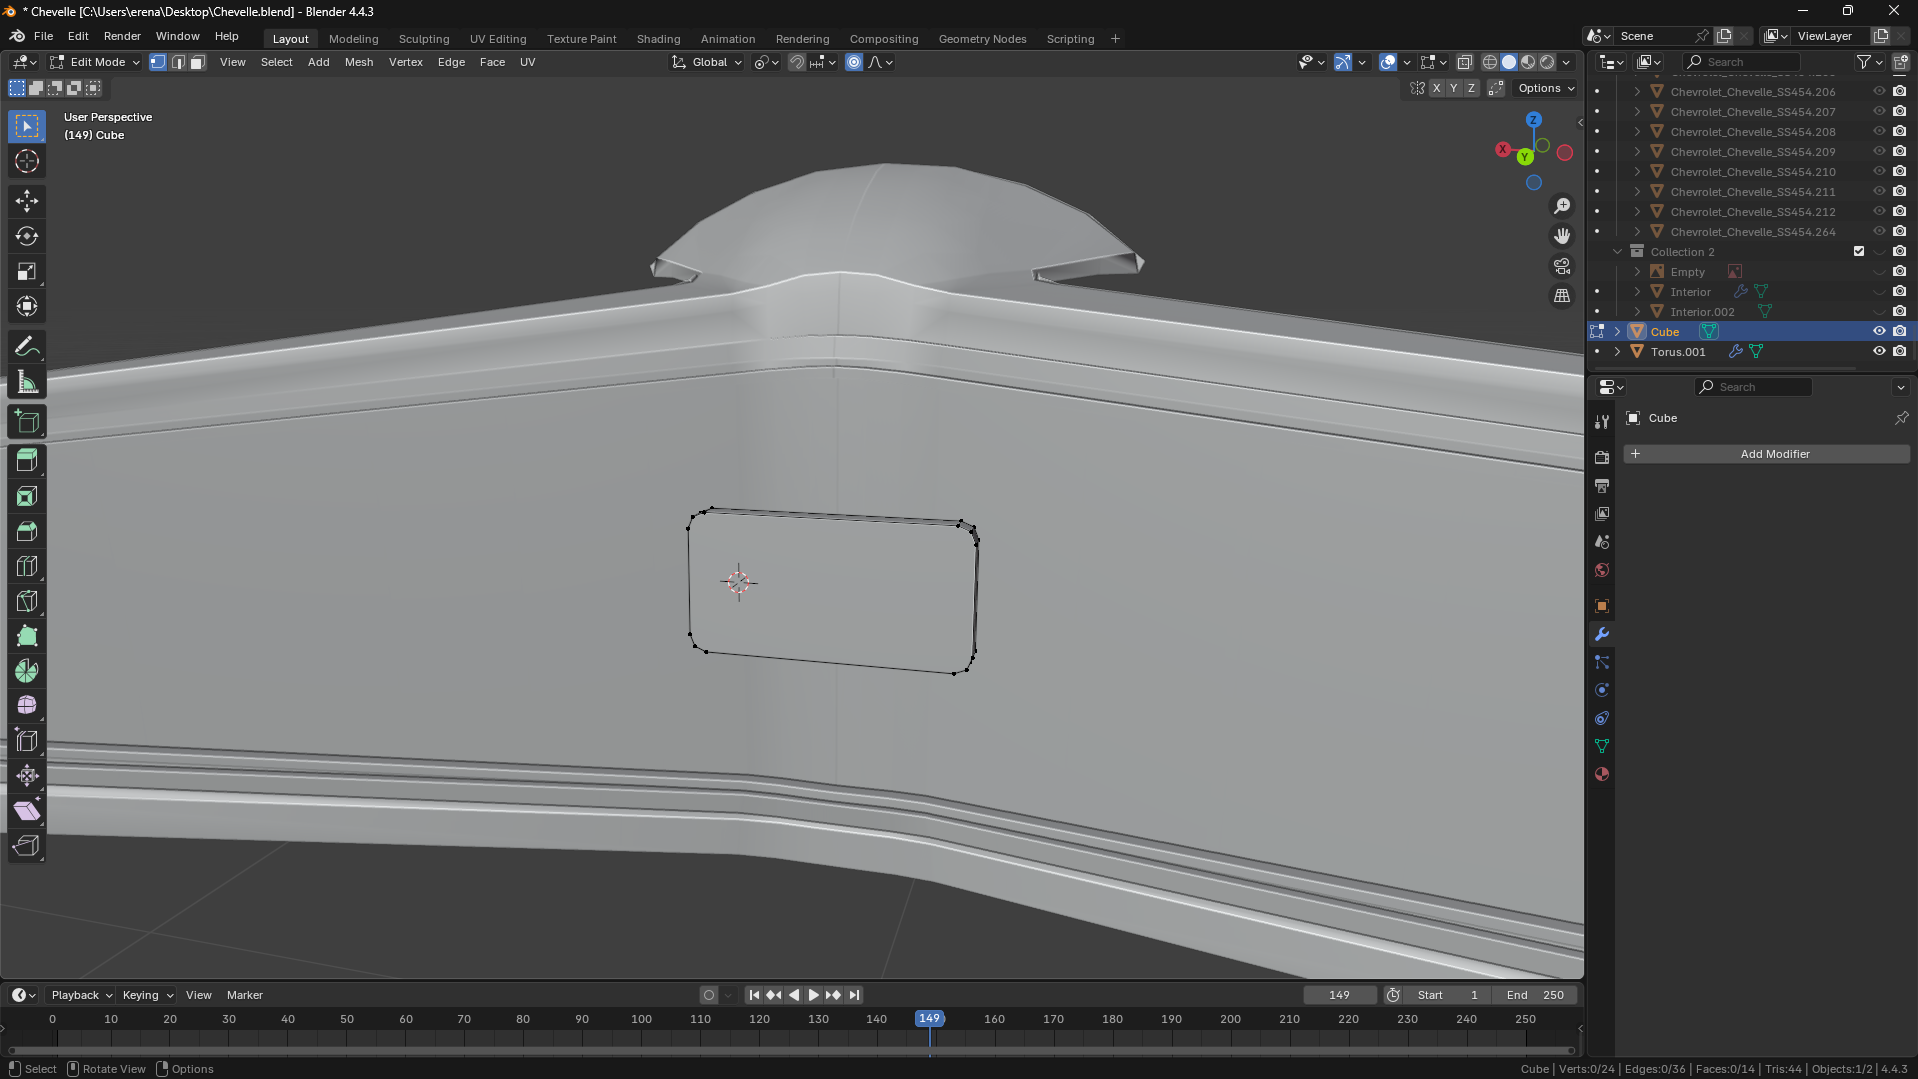Viewport: 1918px width, 1079px height.
Task: Toggle X axis mesh mirror
Action: (x=1437, y=88)
